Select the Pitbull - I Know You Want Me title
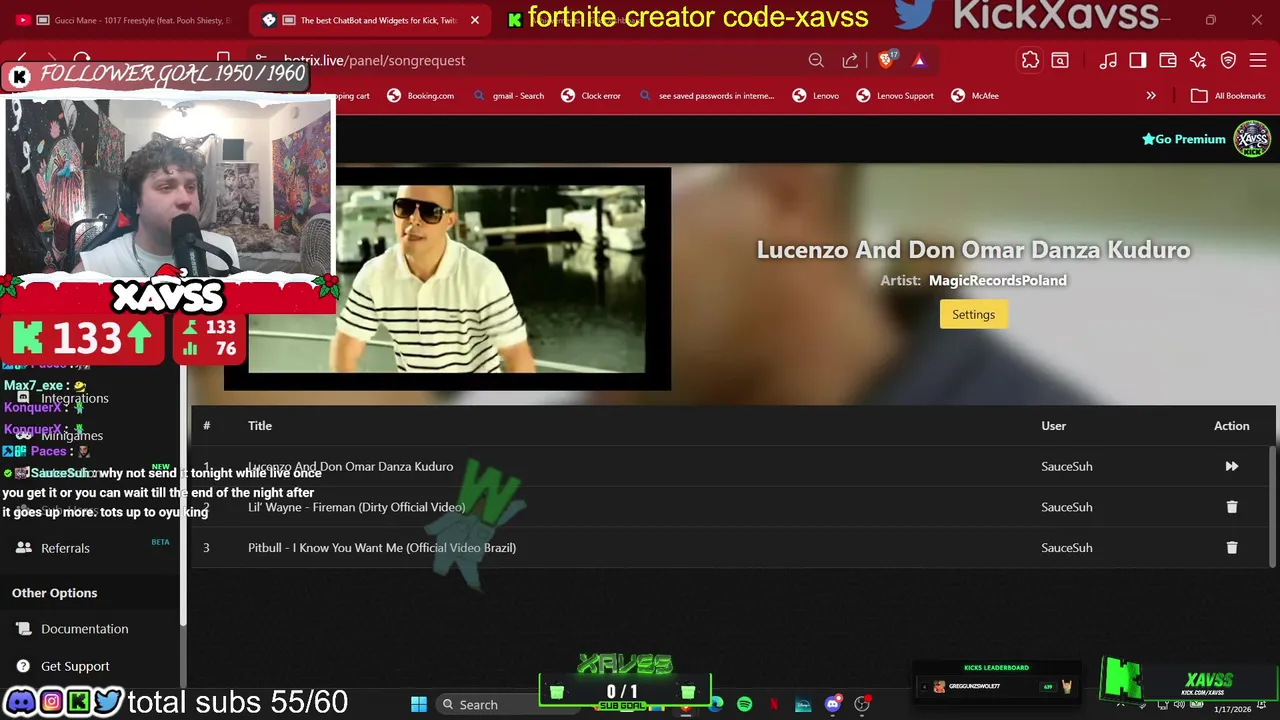1280x720 pixels. [382, 548]
